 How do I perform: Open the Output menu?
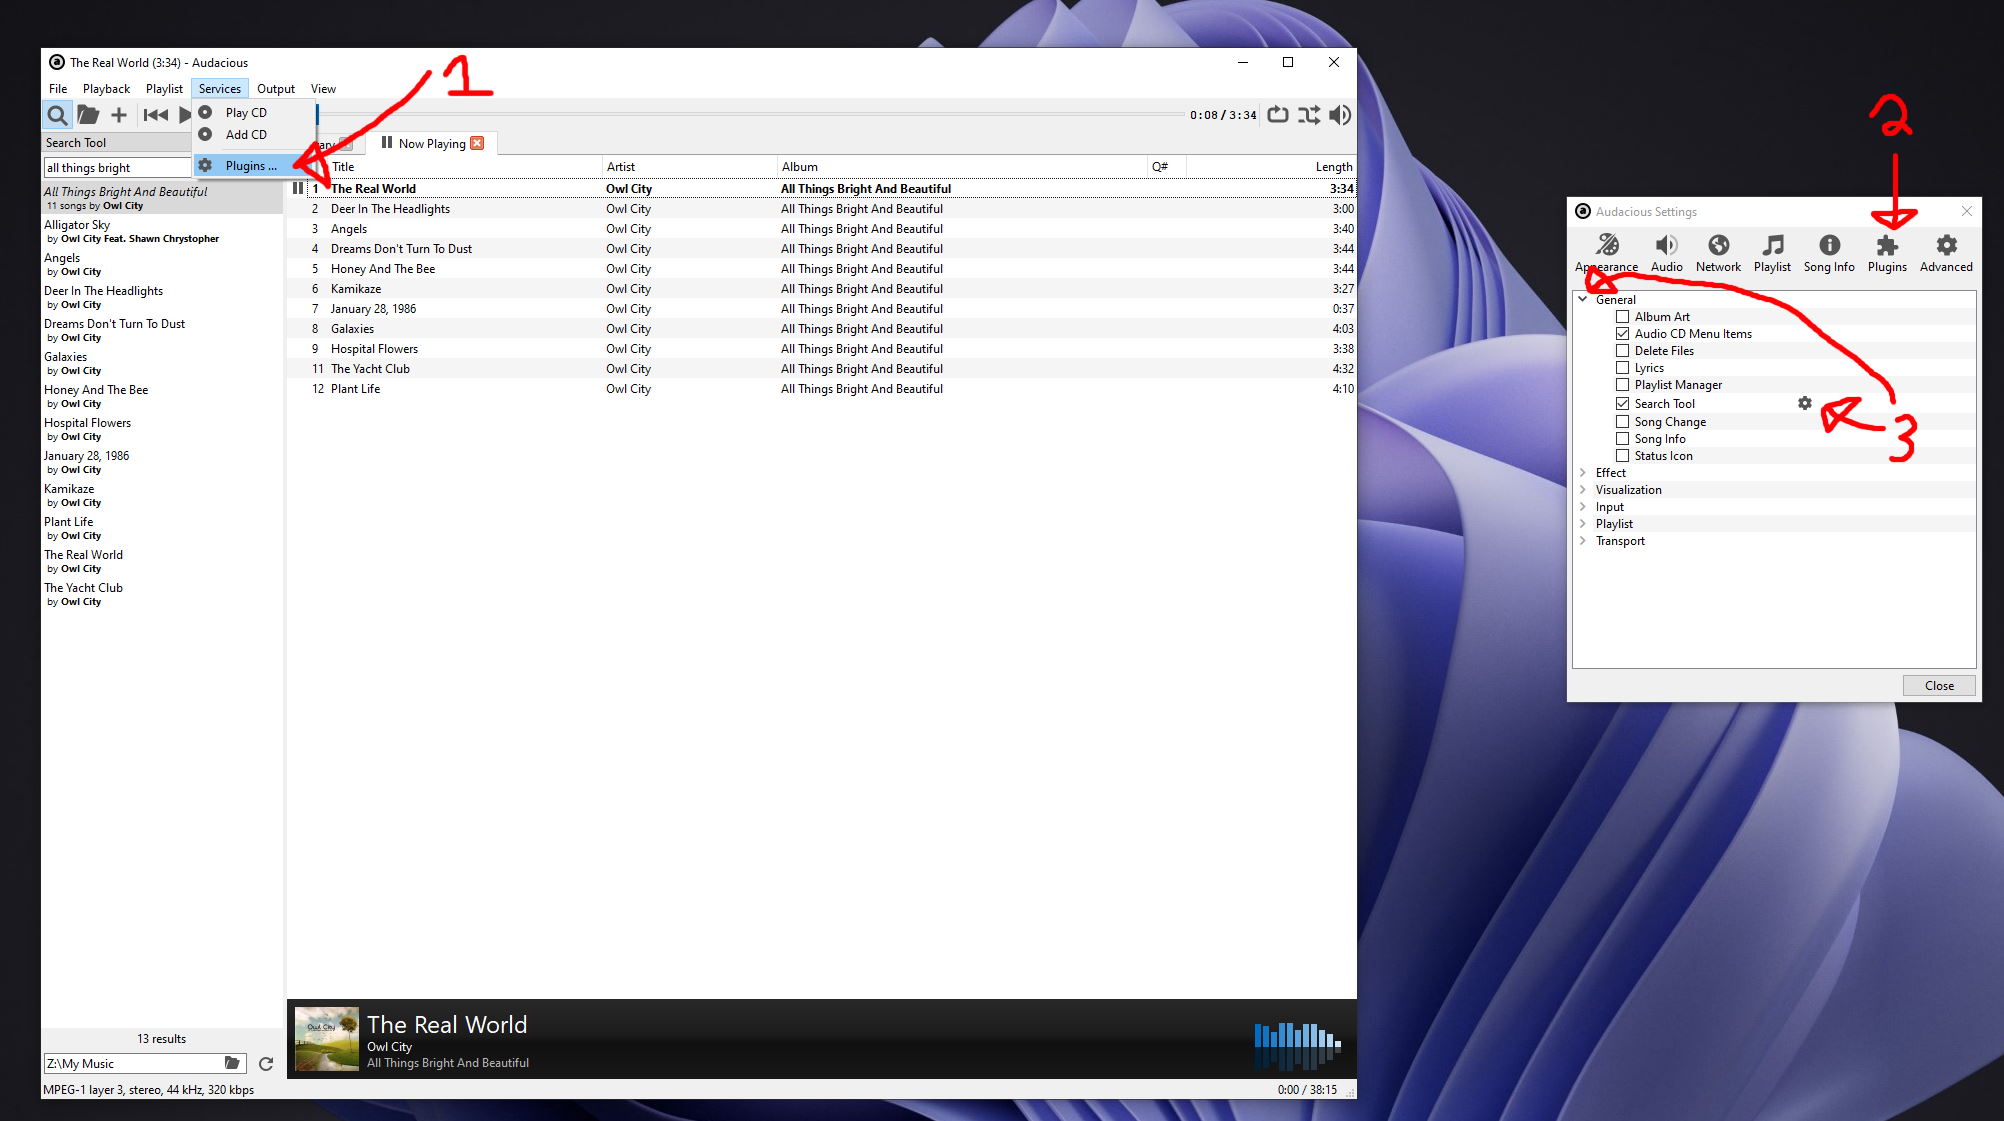point(276,89)
